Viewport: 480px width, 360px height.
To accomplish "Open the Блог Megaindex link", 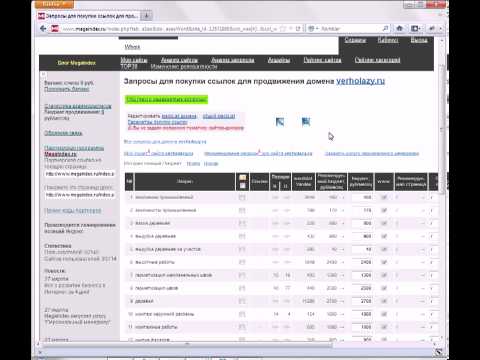I will (77, 63).
